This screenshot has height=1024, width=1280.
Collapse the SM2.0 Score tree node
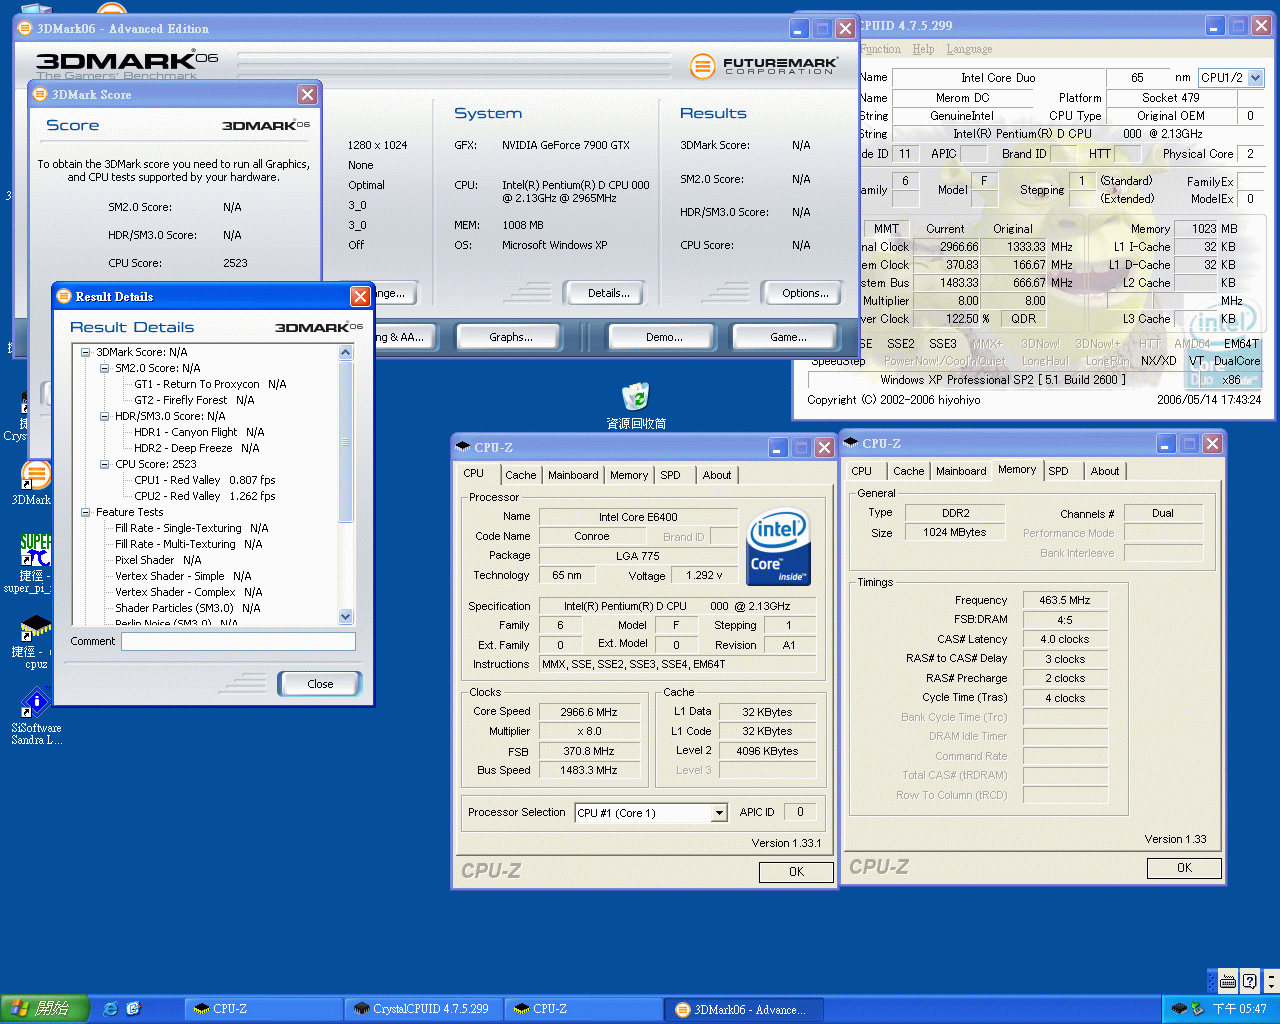(x=104, y=368)
